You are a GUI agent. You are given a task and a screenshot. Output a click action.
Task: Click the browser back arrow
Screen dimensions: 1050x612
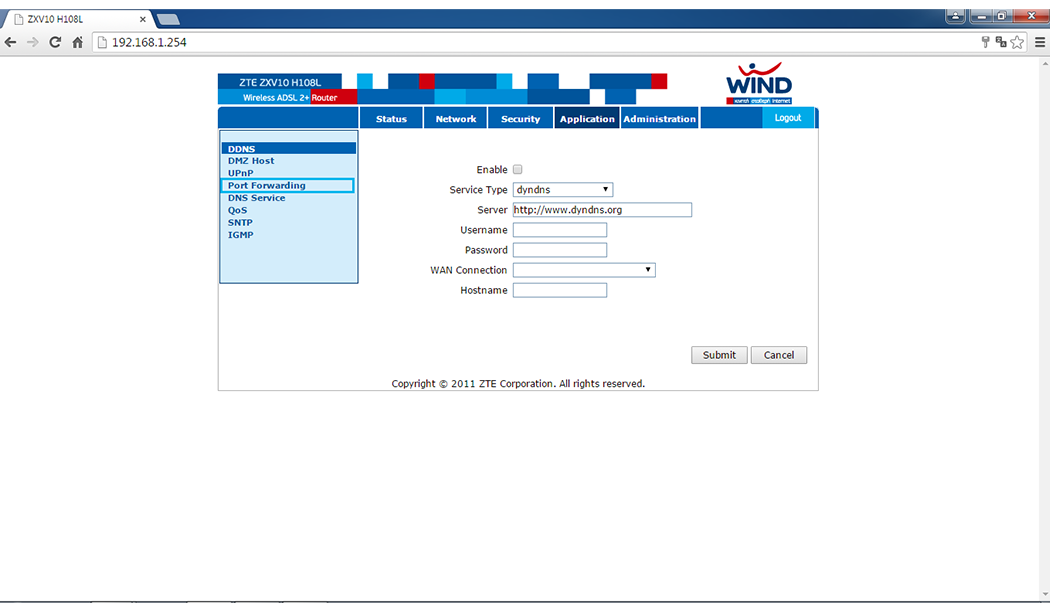pos(11,42)
